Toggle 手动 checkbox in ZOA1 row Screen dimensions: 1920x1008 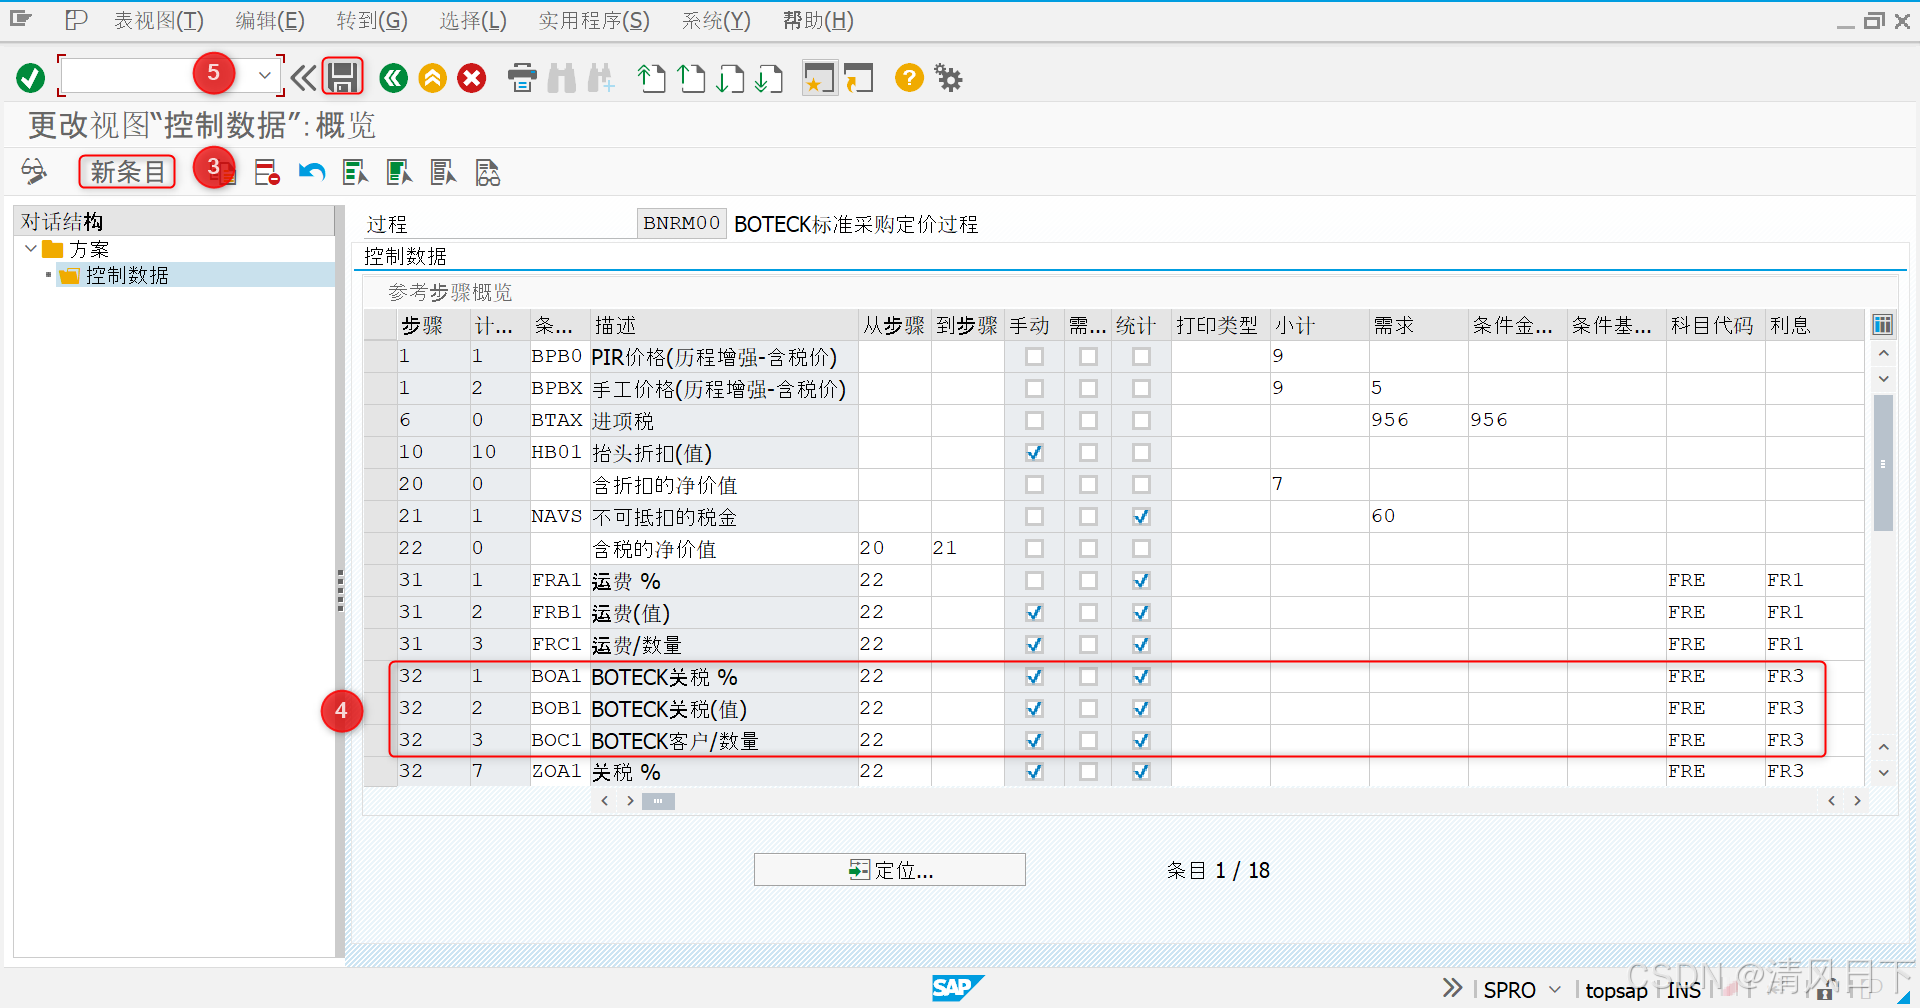pyautogui.click(x=1034, y=772)
